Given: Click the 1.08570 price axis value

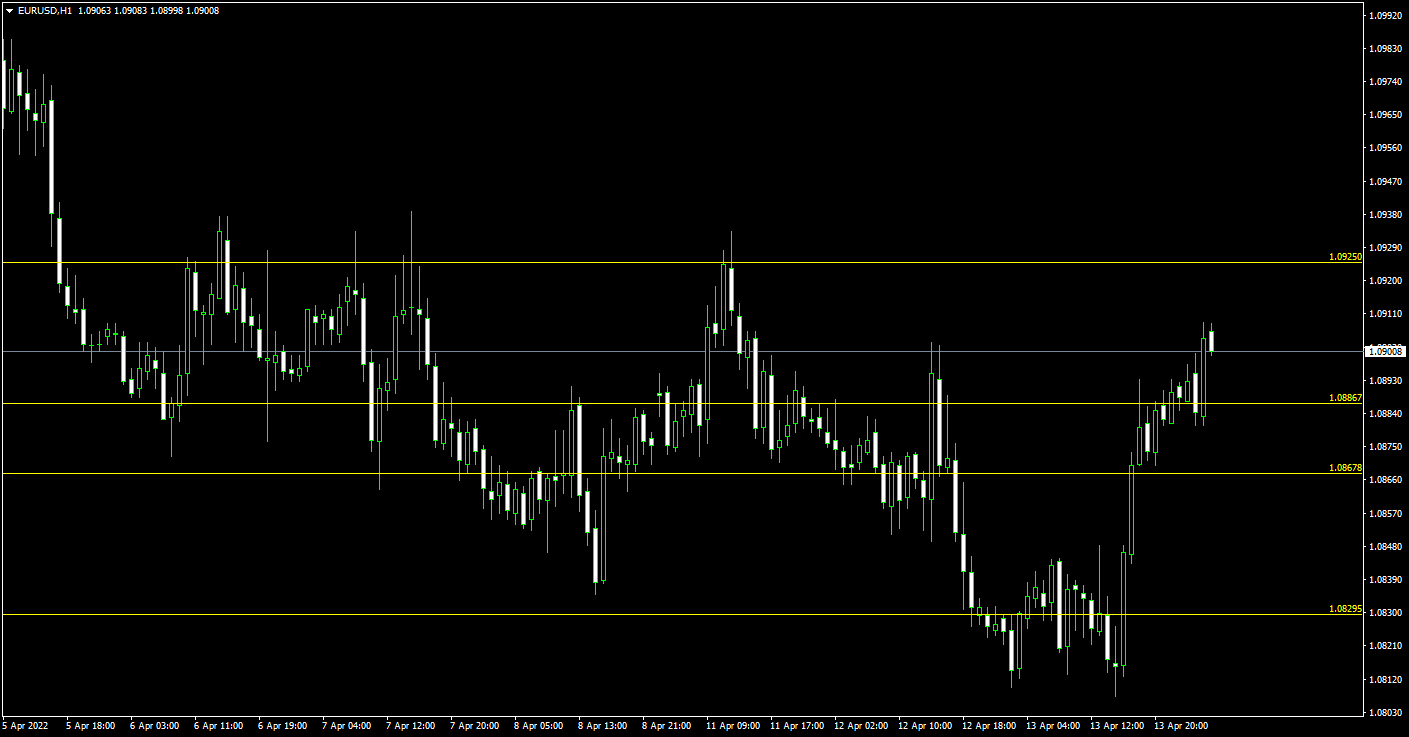Looking at the screenshot, I should tap(1385, 514).
